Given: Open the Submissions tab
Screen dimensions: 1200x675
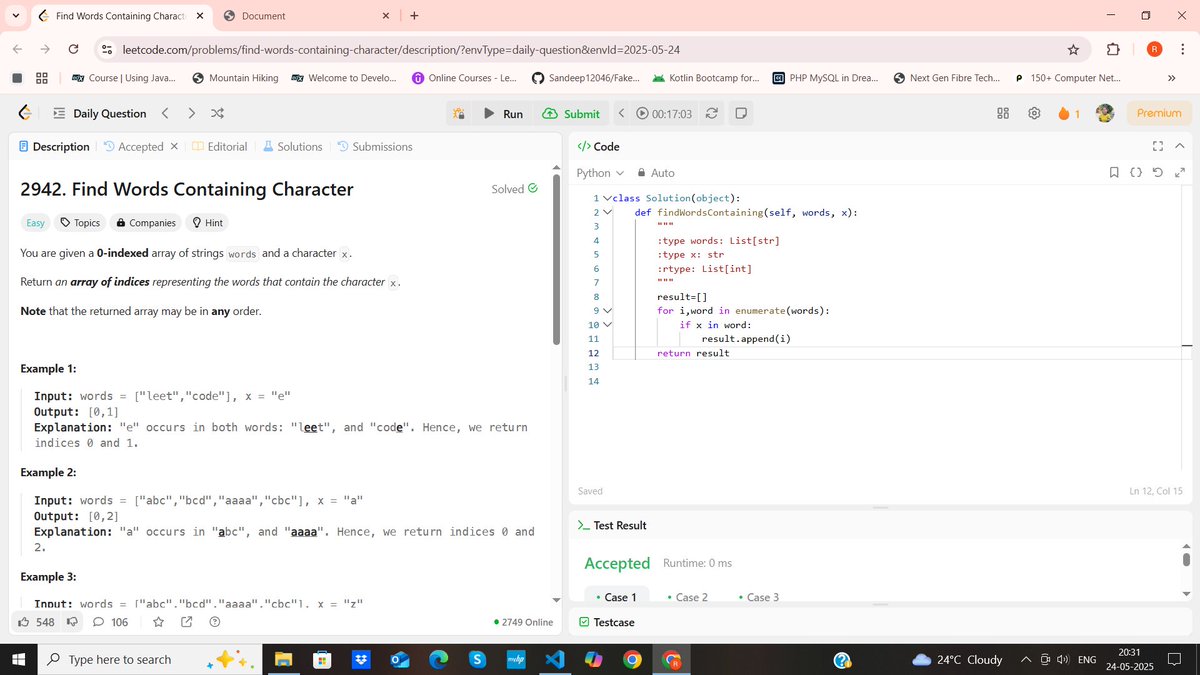Looking at the screenshot, I should 375,146.
